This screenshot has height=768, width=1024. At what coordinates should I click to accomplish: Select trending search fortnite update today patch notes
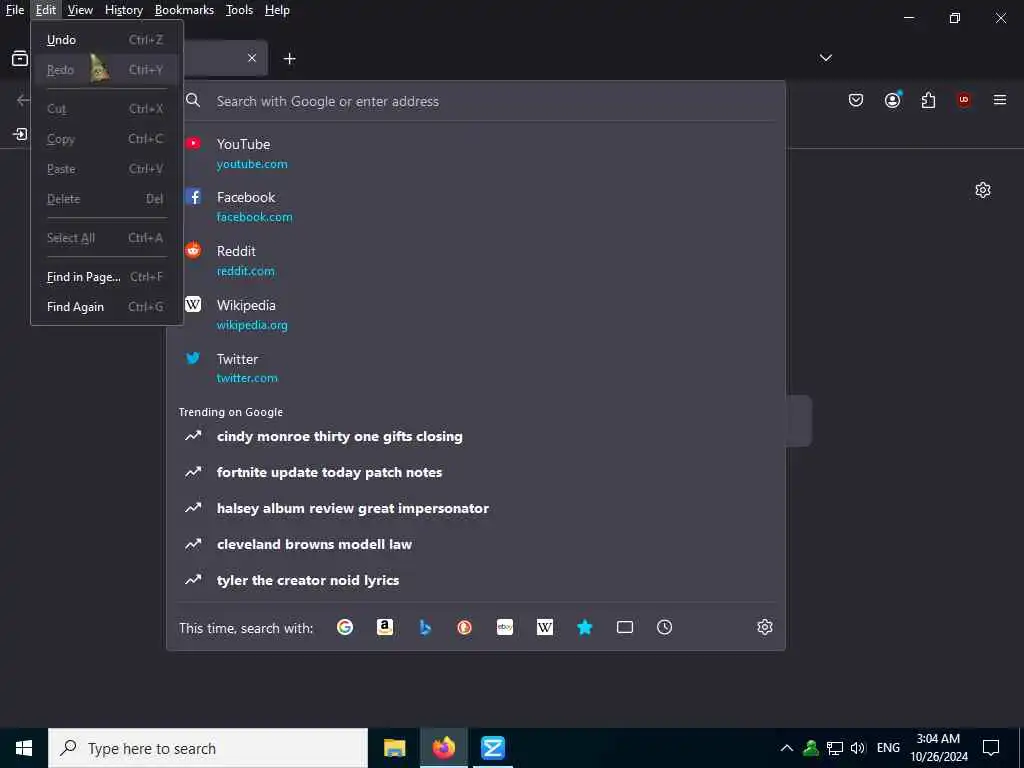[475, 472]
